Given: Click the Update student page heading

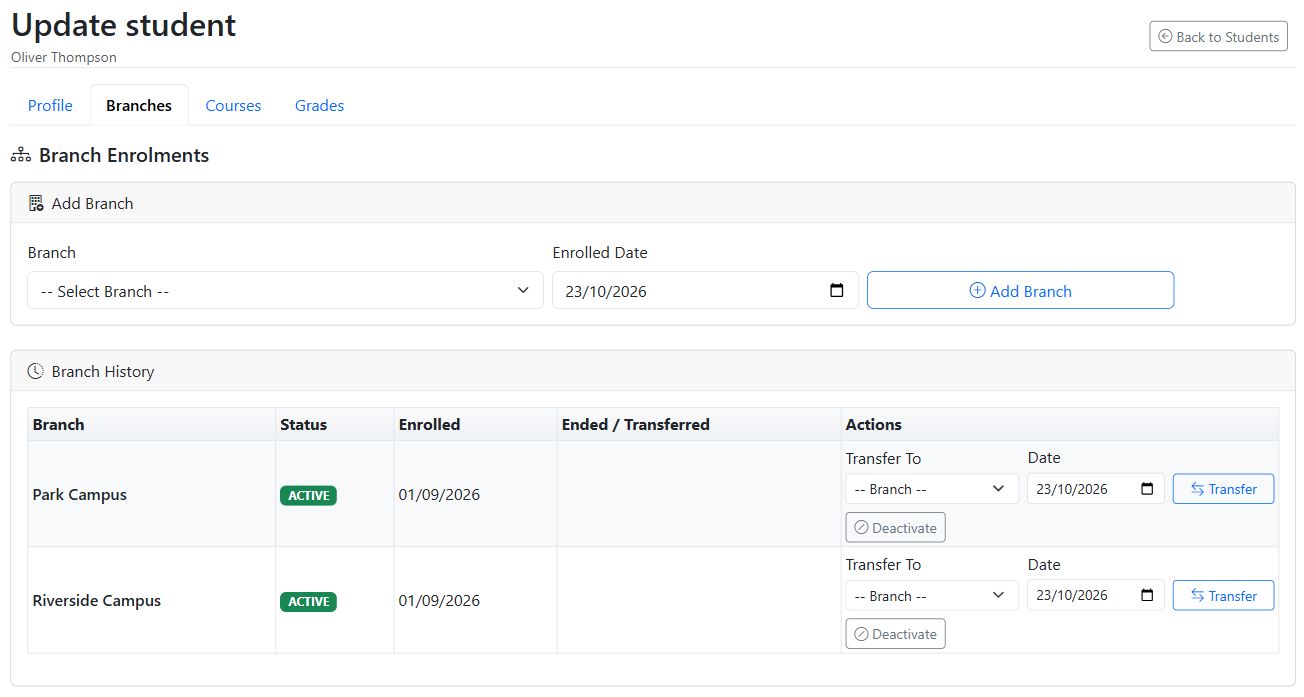Looking at the screenshot, I should [x=124, y=25].
